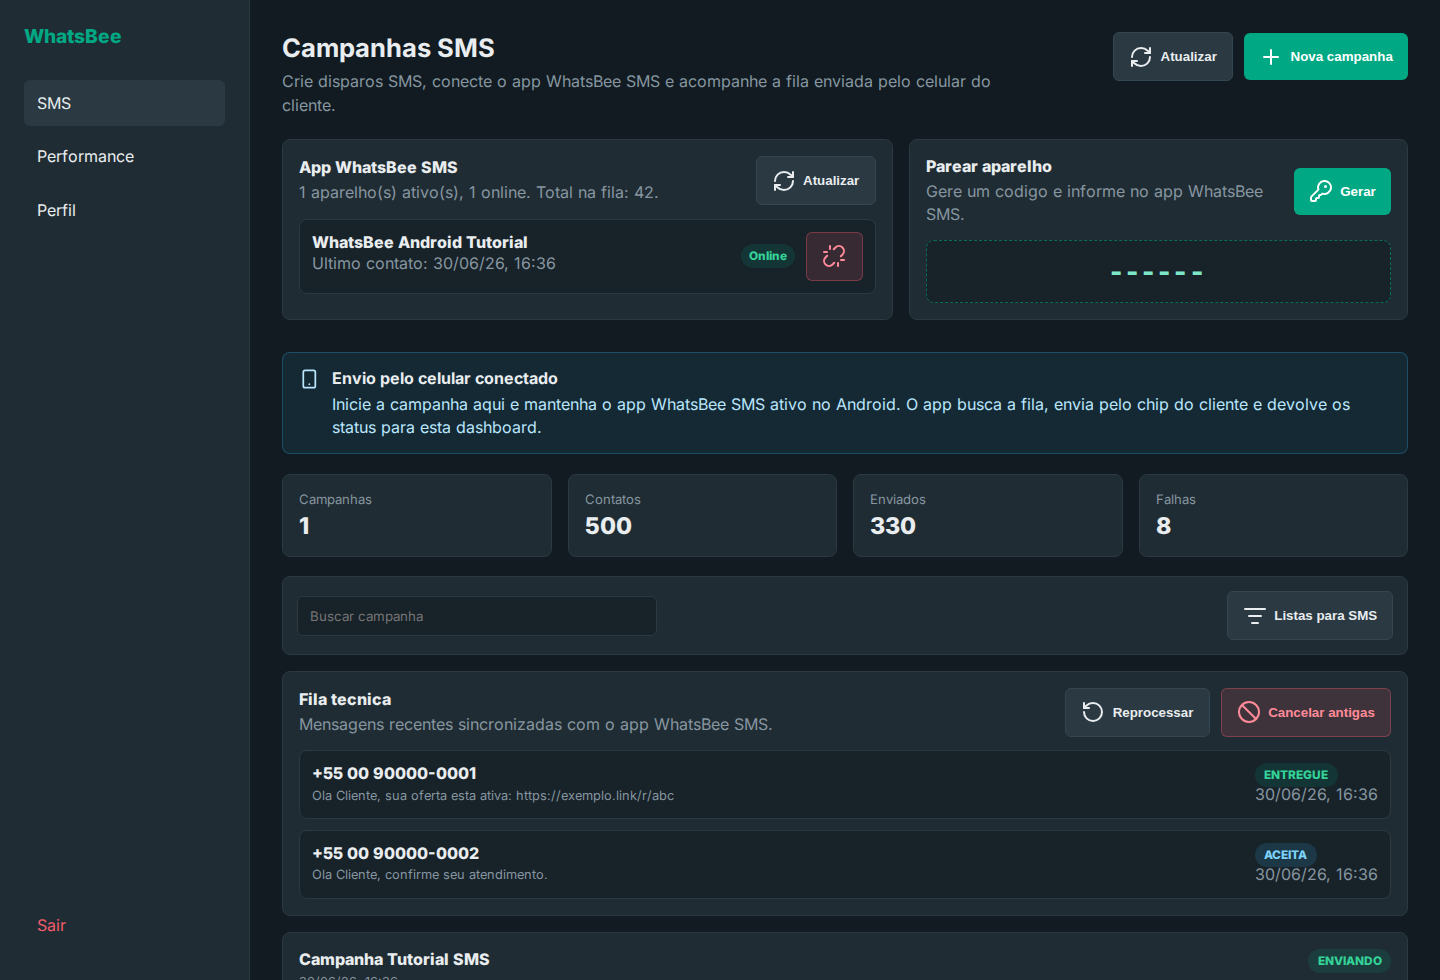
Task: Click the Online status badge
Action: pyautogui.click(x=768, y=256)
